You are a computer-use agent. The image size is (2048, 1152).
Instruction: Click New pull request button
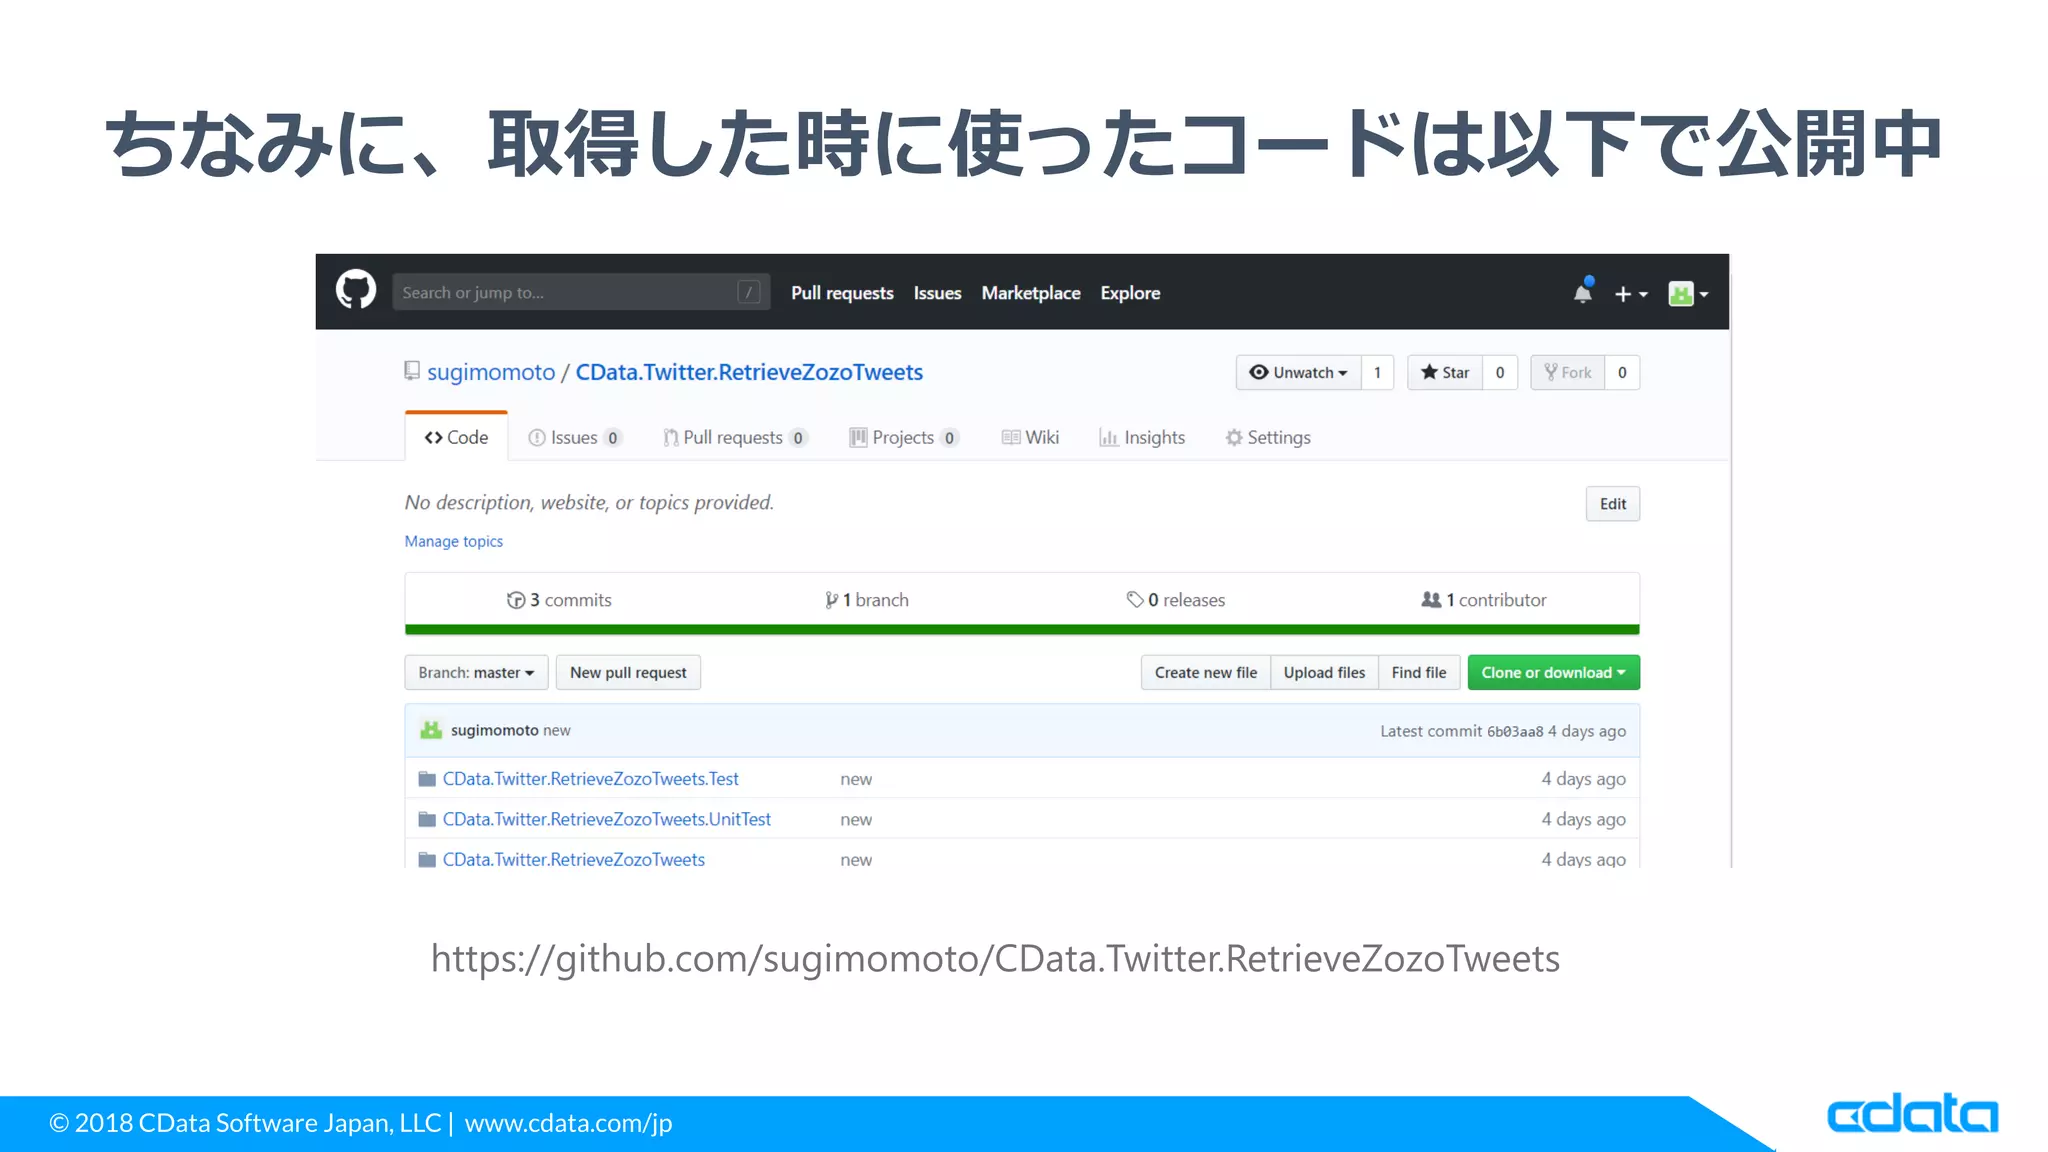pyautogui.click(x=628, y=673)
